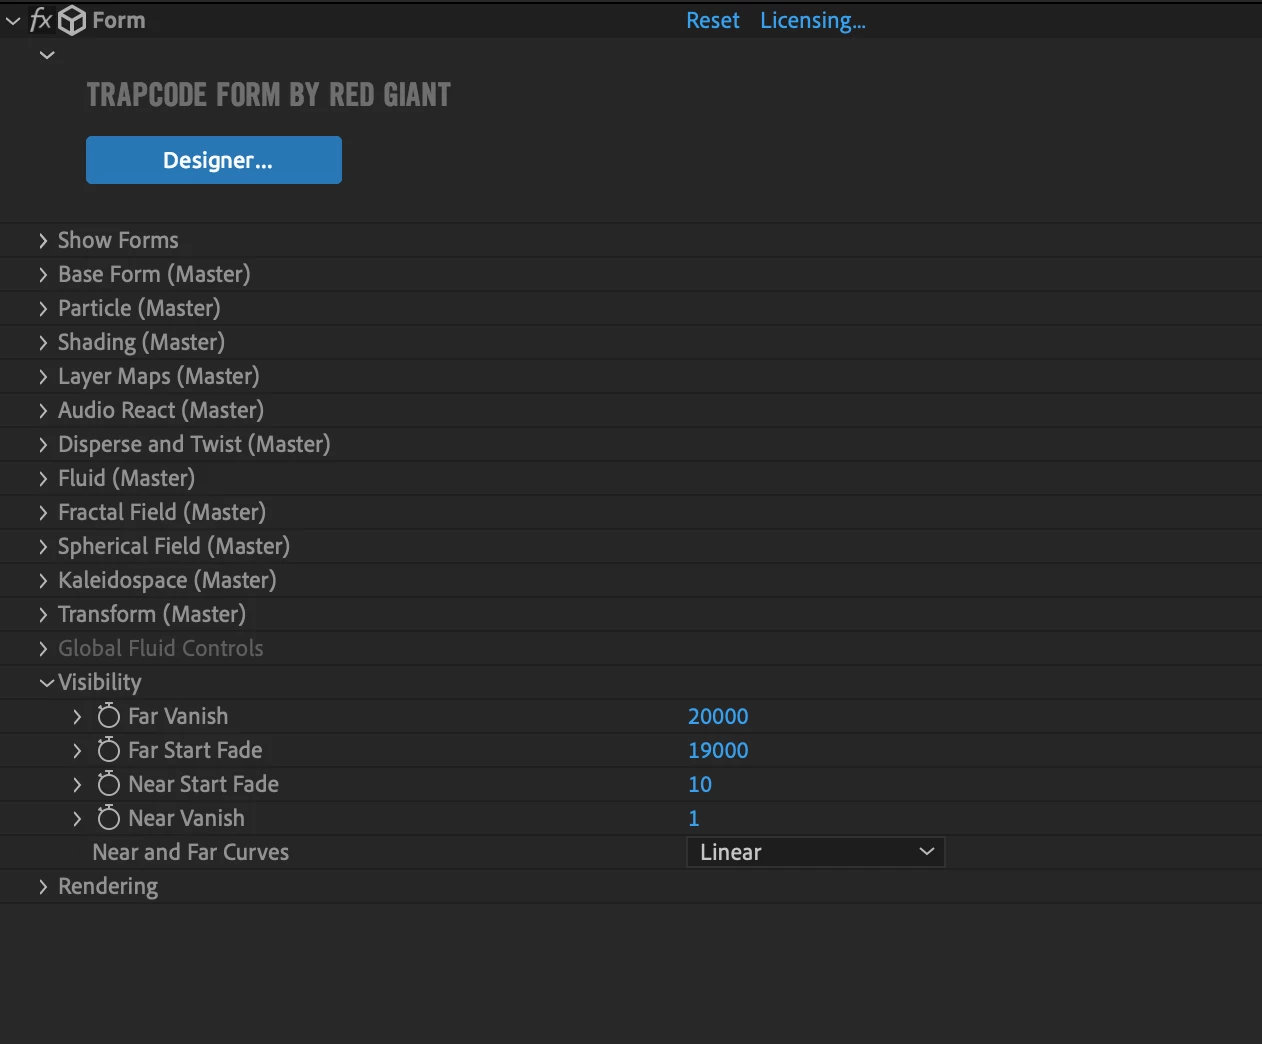Open the Designer window
Viewport: 1262px width, 1044px height.
pyautogui.click(x=214, y=160)
